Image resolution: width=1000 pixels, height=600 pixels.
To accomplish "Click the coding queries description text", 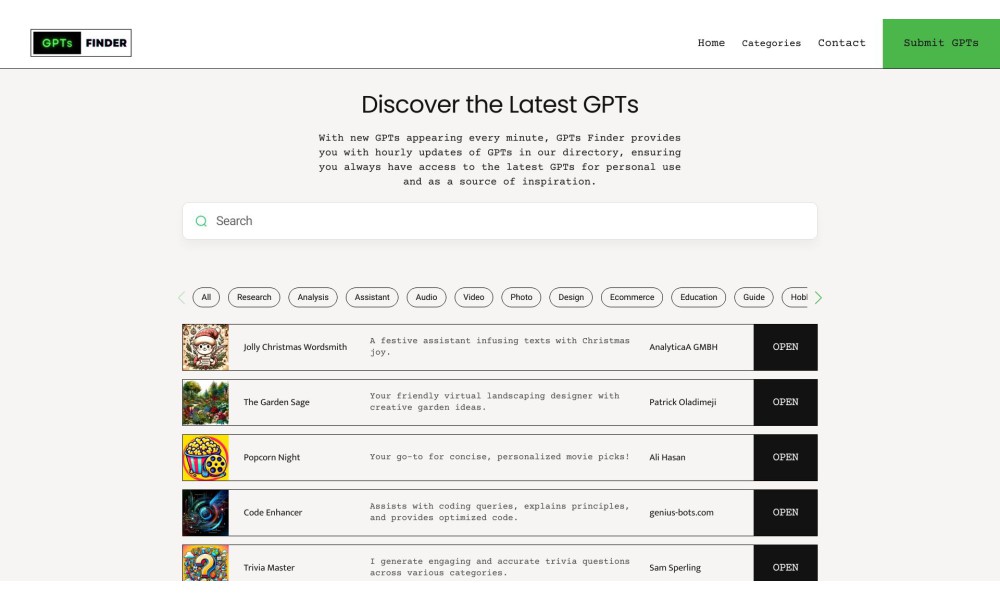I will 499,512.
